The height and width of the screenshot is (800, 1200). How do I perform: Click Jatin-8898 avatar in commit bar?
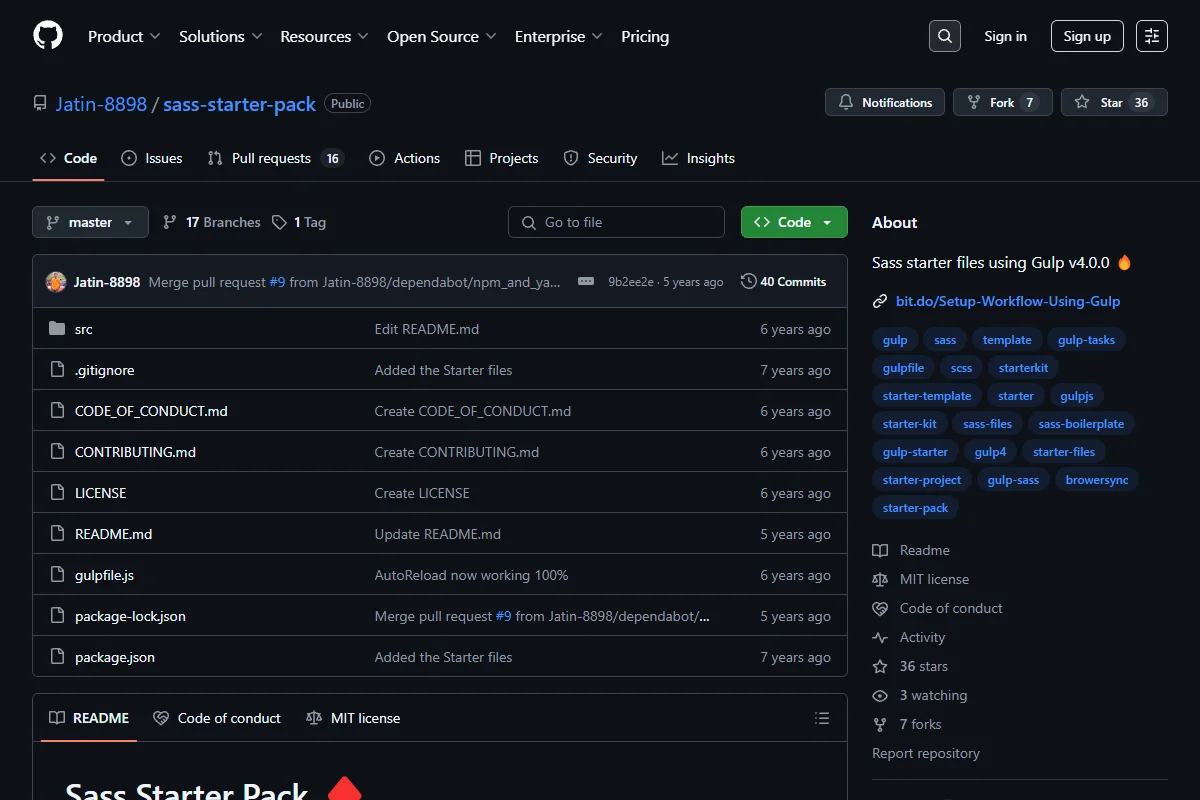pyautogui.click(x=56, y=282)
